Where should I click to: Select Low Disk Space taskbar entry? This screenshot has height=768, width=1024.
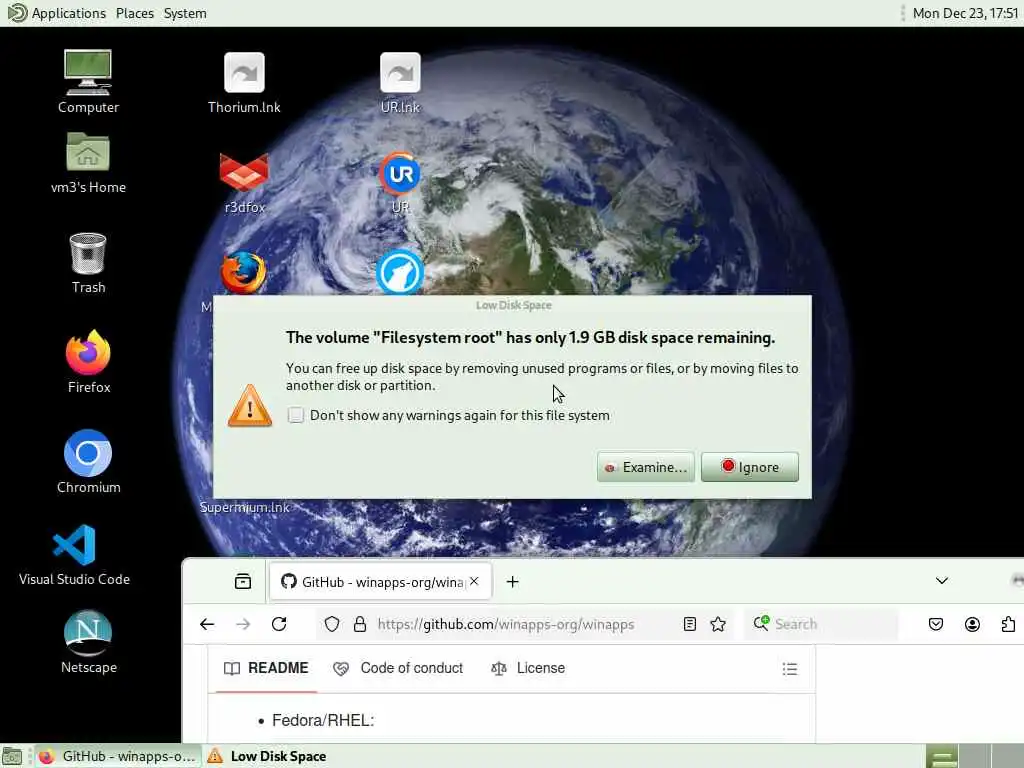pos(266,756)
